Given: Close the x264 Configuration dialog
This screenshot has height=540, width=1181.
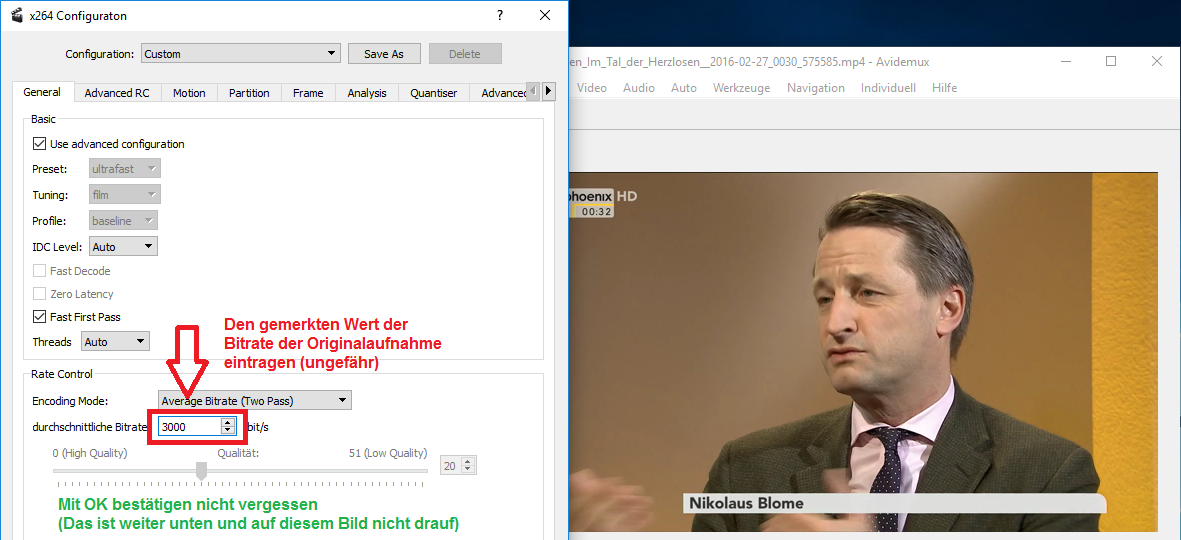Looking at the screenshot, I should 545,16.
